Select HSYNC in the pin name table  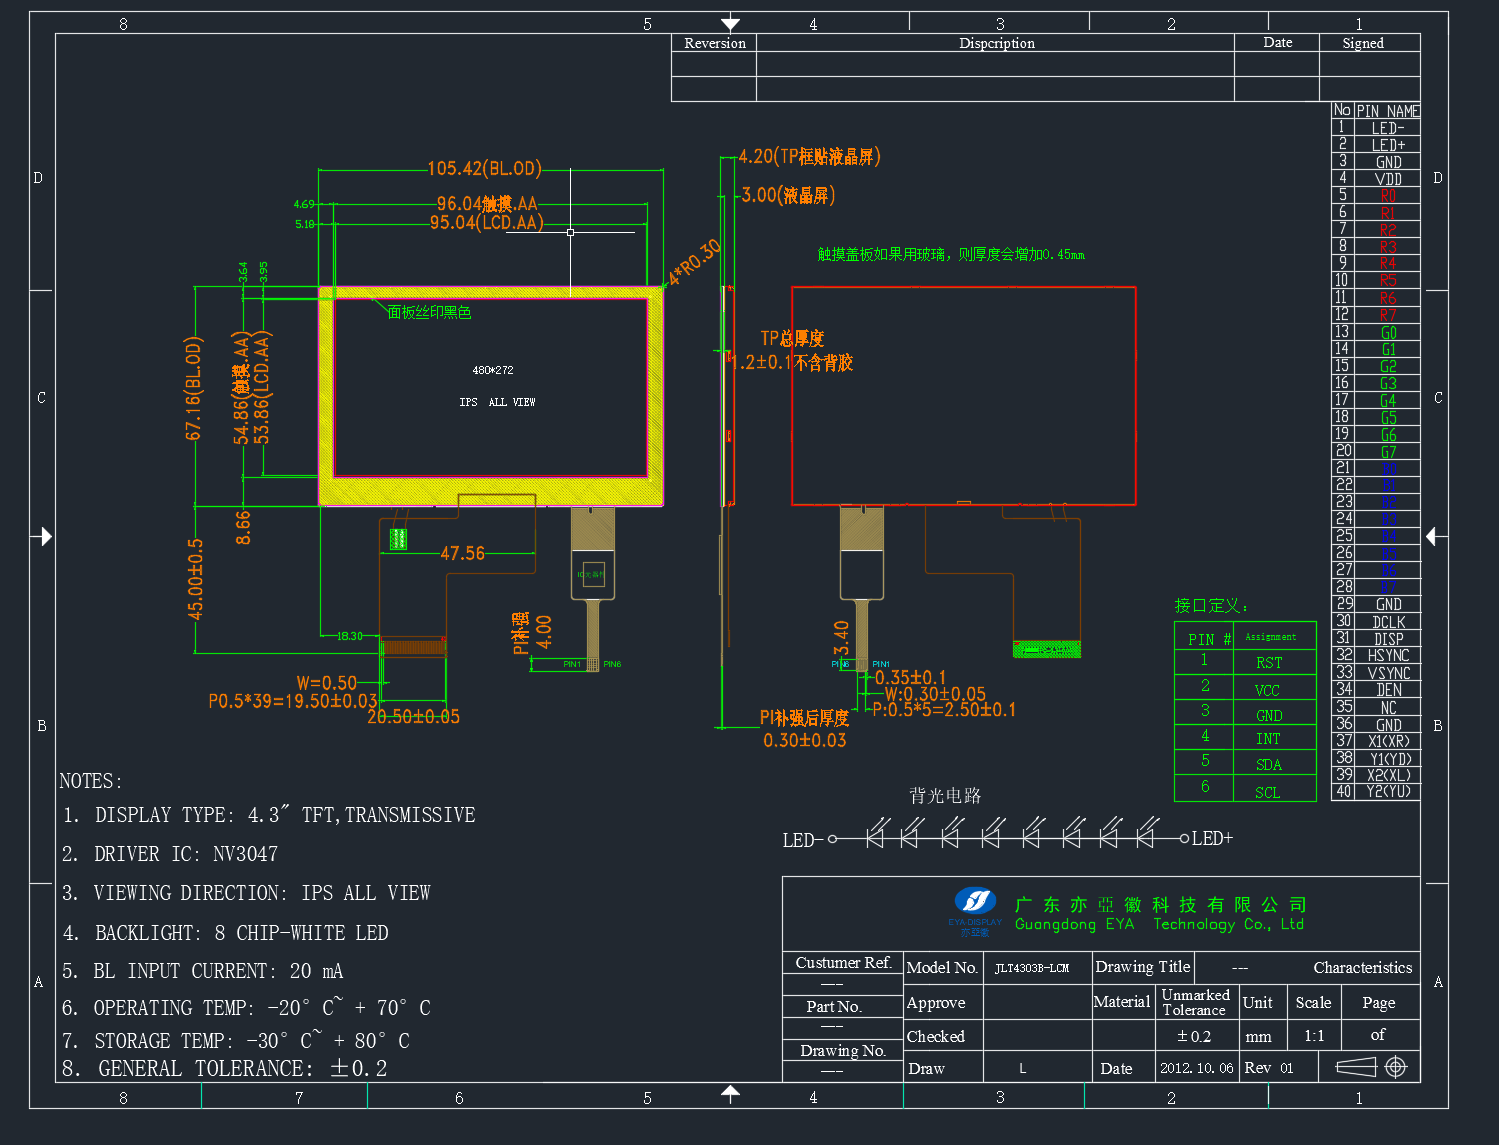pyautogui.click(x=1388, y=656)
